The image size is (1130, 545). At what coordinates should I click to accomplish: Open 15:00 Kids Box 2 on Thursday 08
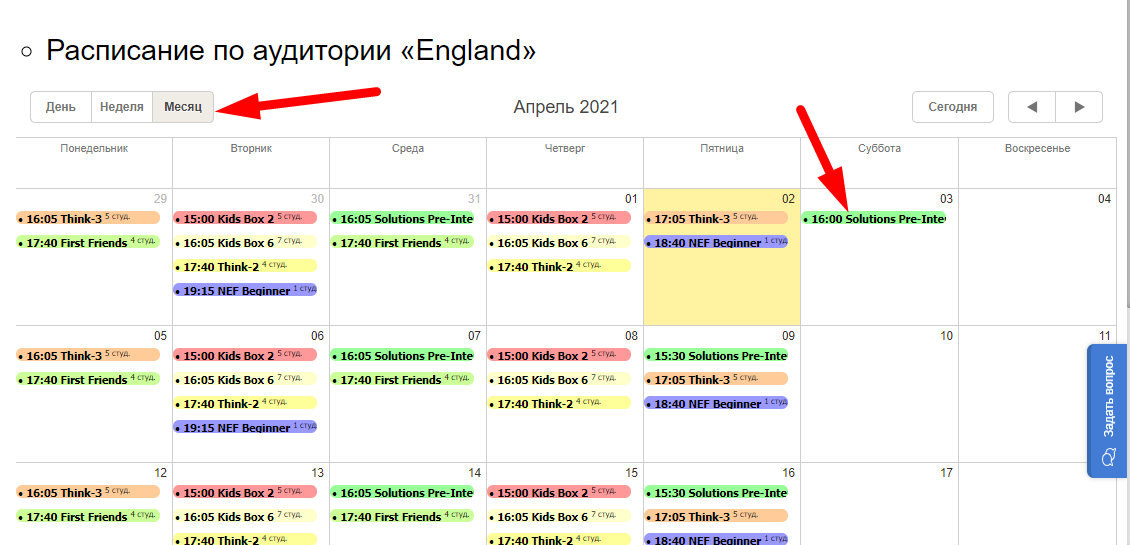point(559,355)
